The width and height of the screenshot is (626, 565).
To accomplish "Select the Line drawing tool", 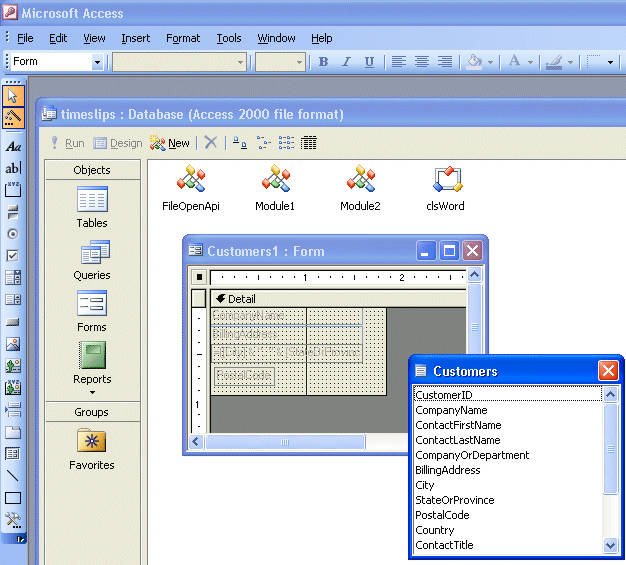I will 13,476.
